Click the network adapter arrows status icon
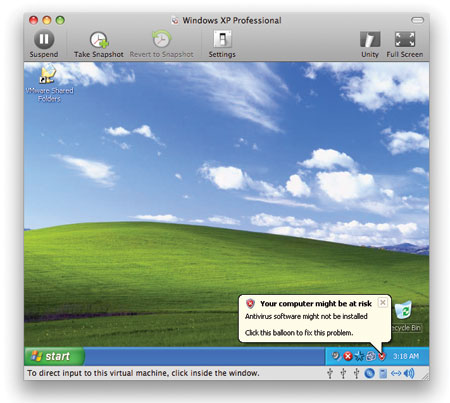 click(x=396, y=373)
